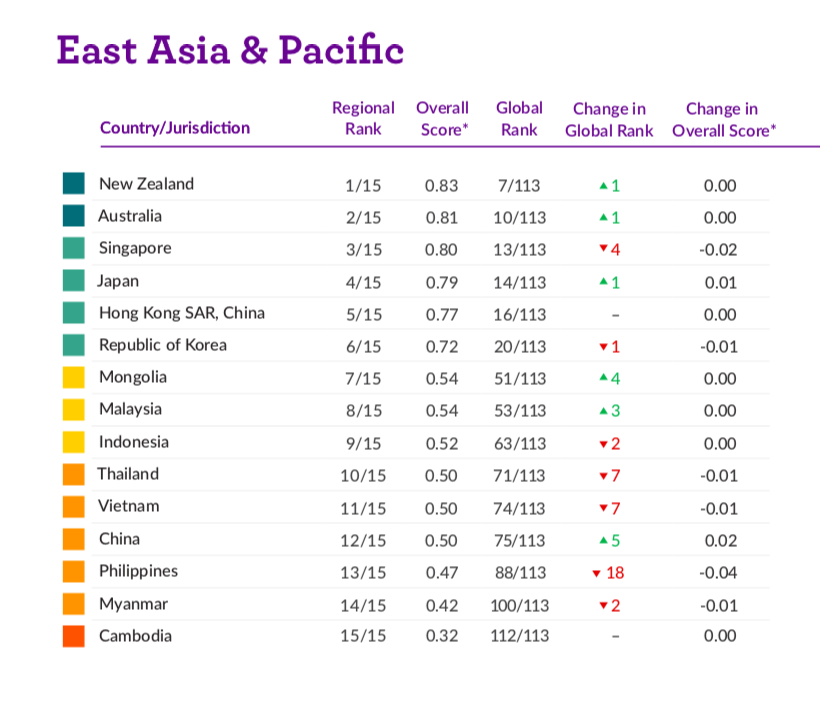820x716 pixels.
Task: Click score change '0.01' for Japan
Action: click(x=721, y=283)
